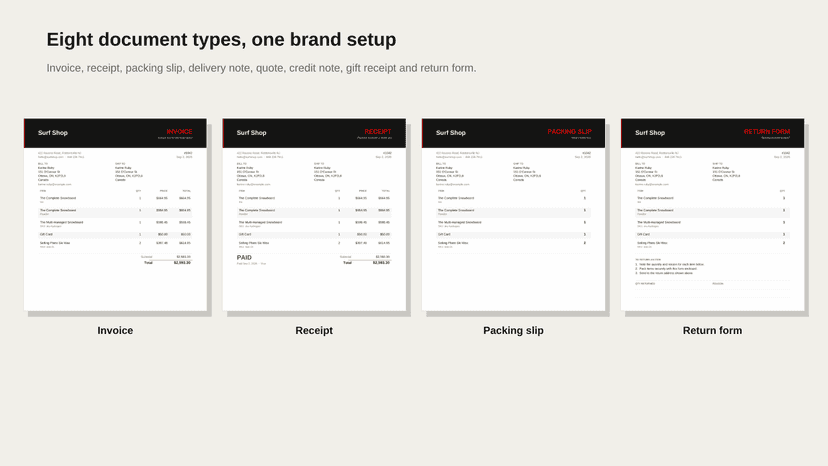Click 'Surf Shop' on the Packing slip document
This screenshot has width=828, height=466.
[451, 133]
